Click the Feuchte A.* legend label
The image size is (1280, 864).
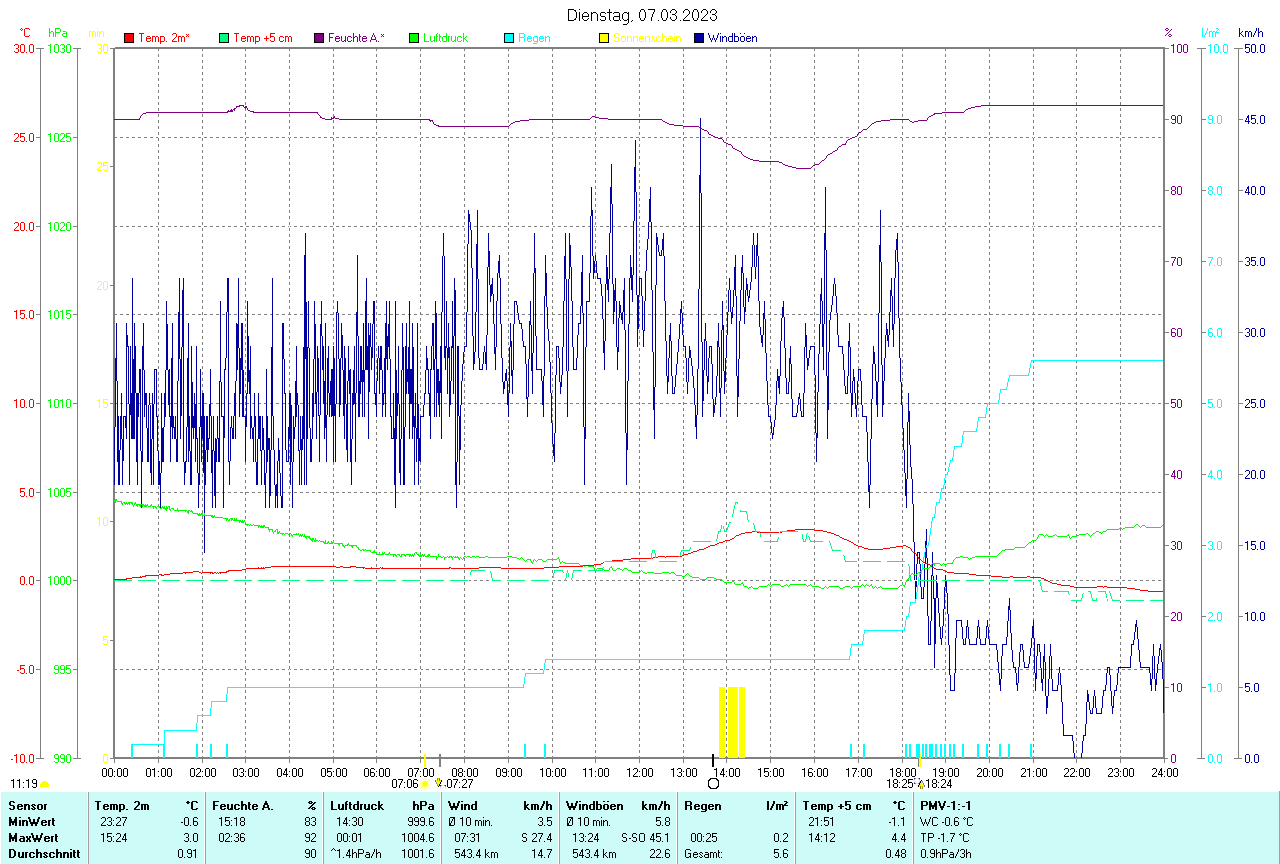coord(357,38)
